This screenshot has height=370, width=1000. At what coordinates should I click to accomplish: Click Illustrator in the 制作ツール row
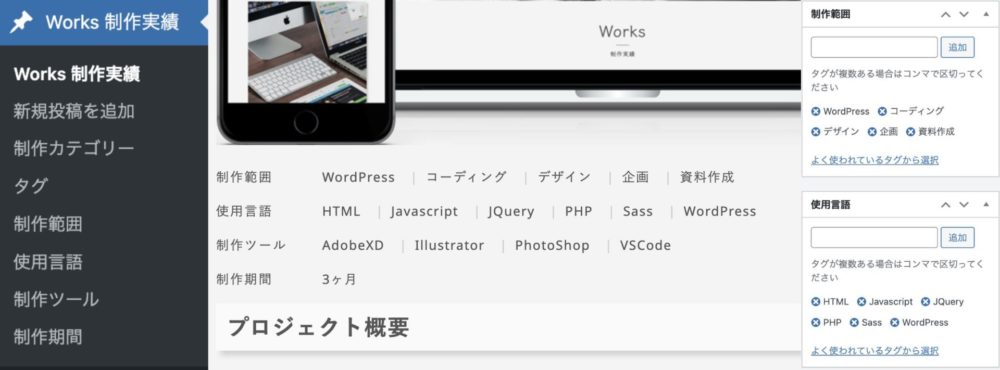coord(449,246)
